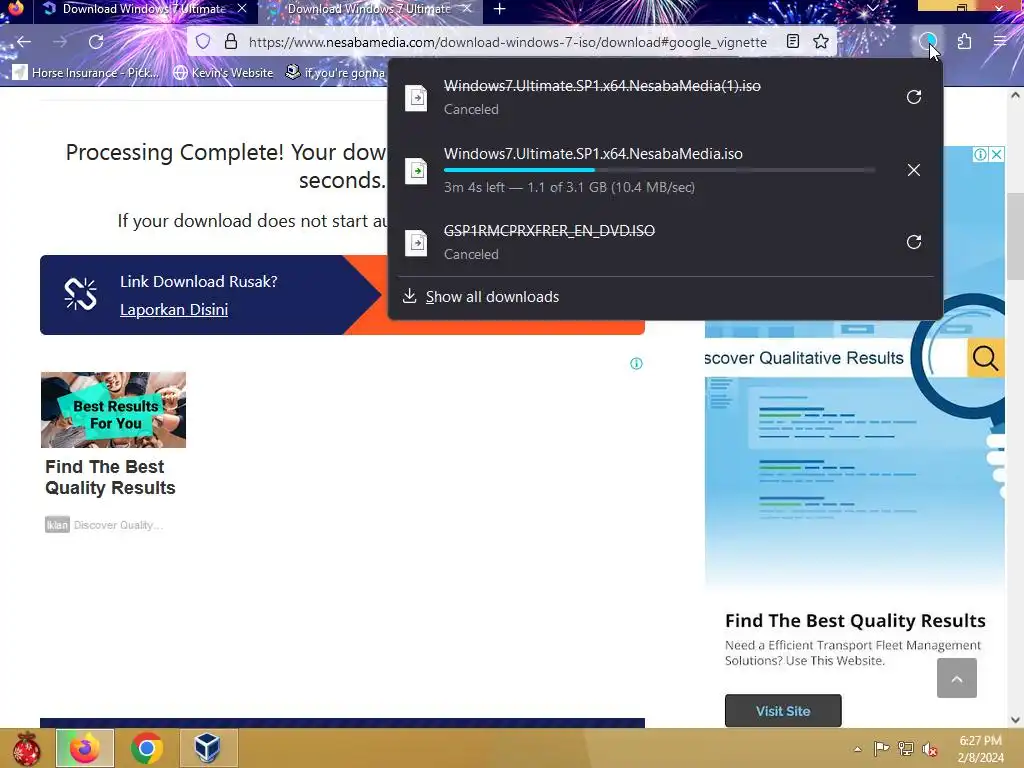Open the Action Center flag icon
This screenshot has width=1024, height=768.
(881, 748)
